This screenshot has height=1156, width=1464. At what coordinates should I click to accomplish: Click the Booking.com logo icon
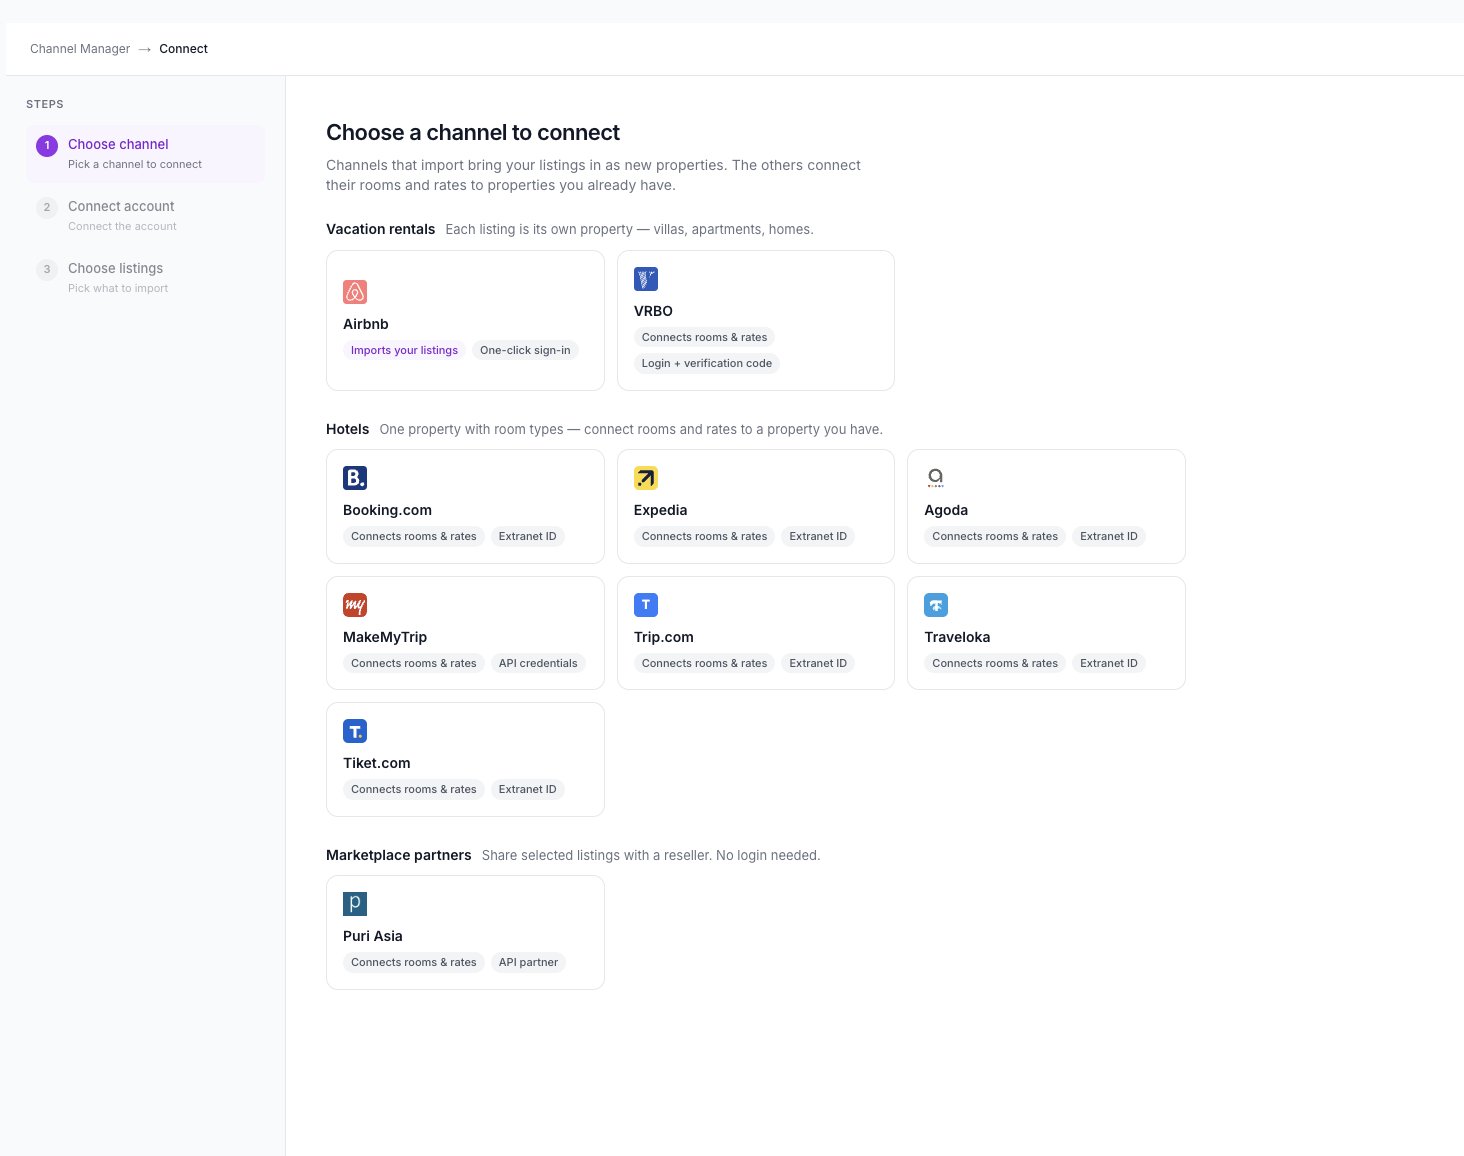[355, 478]
